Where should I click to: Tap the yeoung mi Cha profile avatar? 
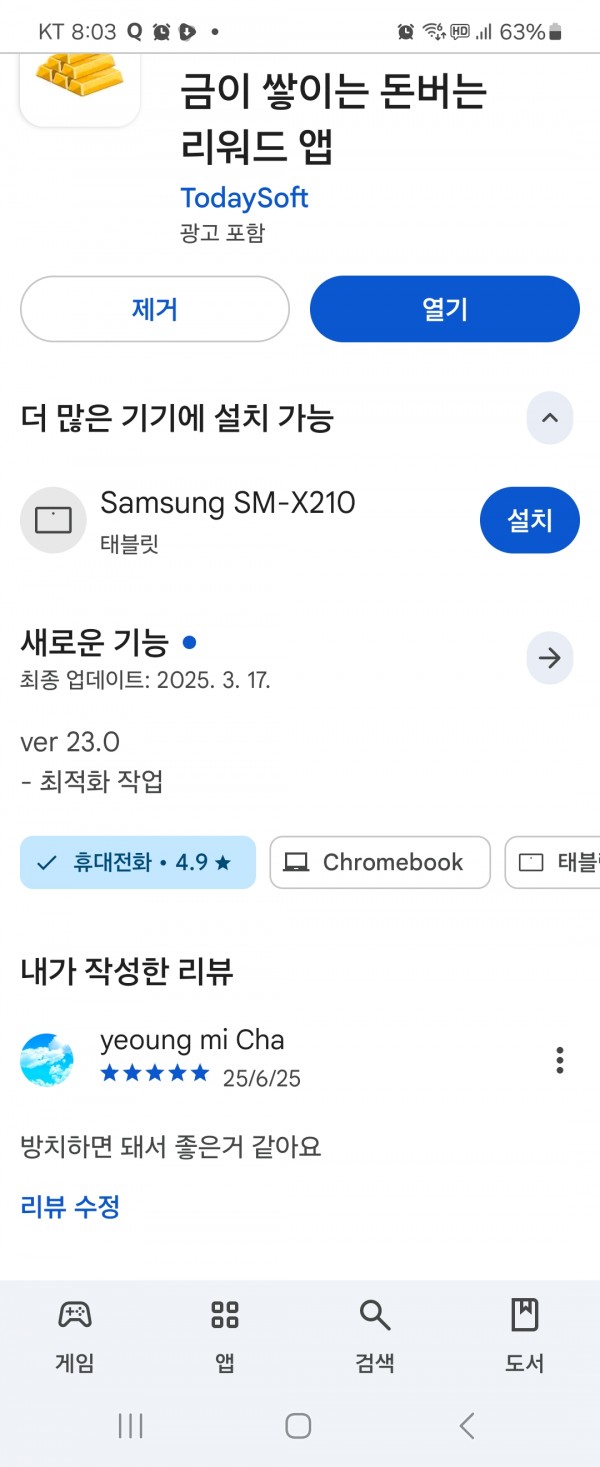click(x=47, y=1059)
